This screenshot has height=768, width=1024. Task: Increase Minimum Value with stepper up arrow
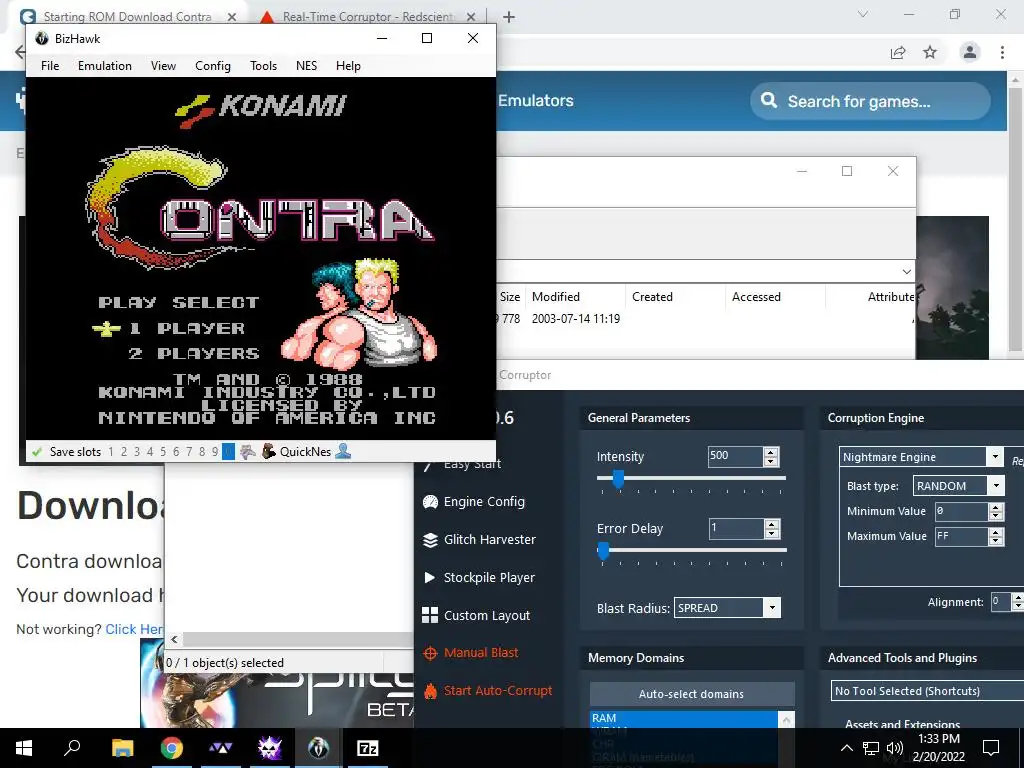(995, 507)
